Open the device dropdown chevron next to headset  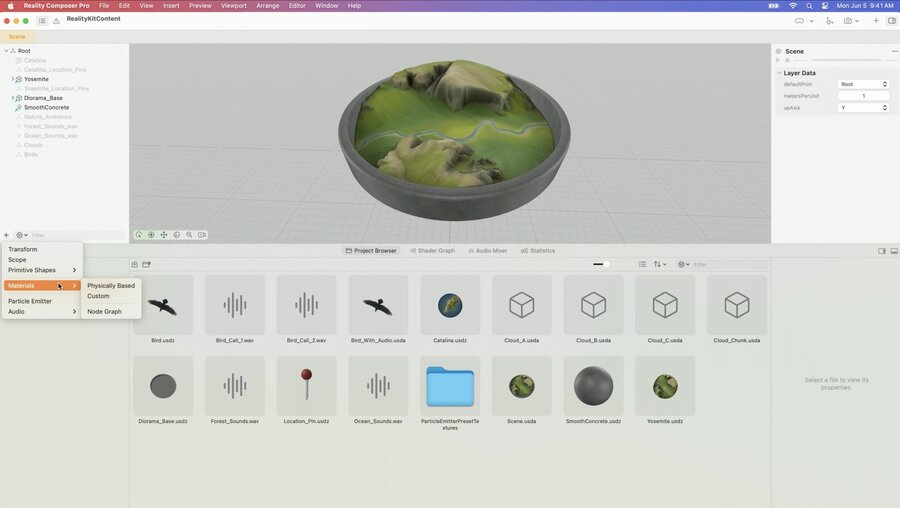812,21
